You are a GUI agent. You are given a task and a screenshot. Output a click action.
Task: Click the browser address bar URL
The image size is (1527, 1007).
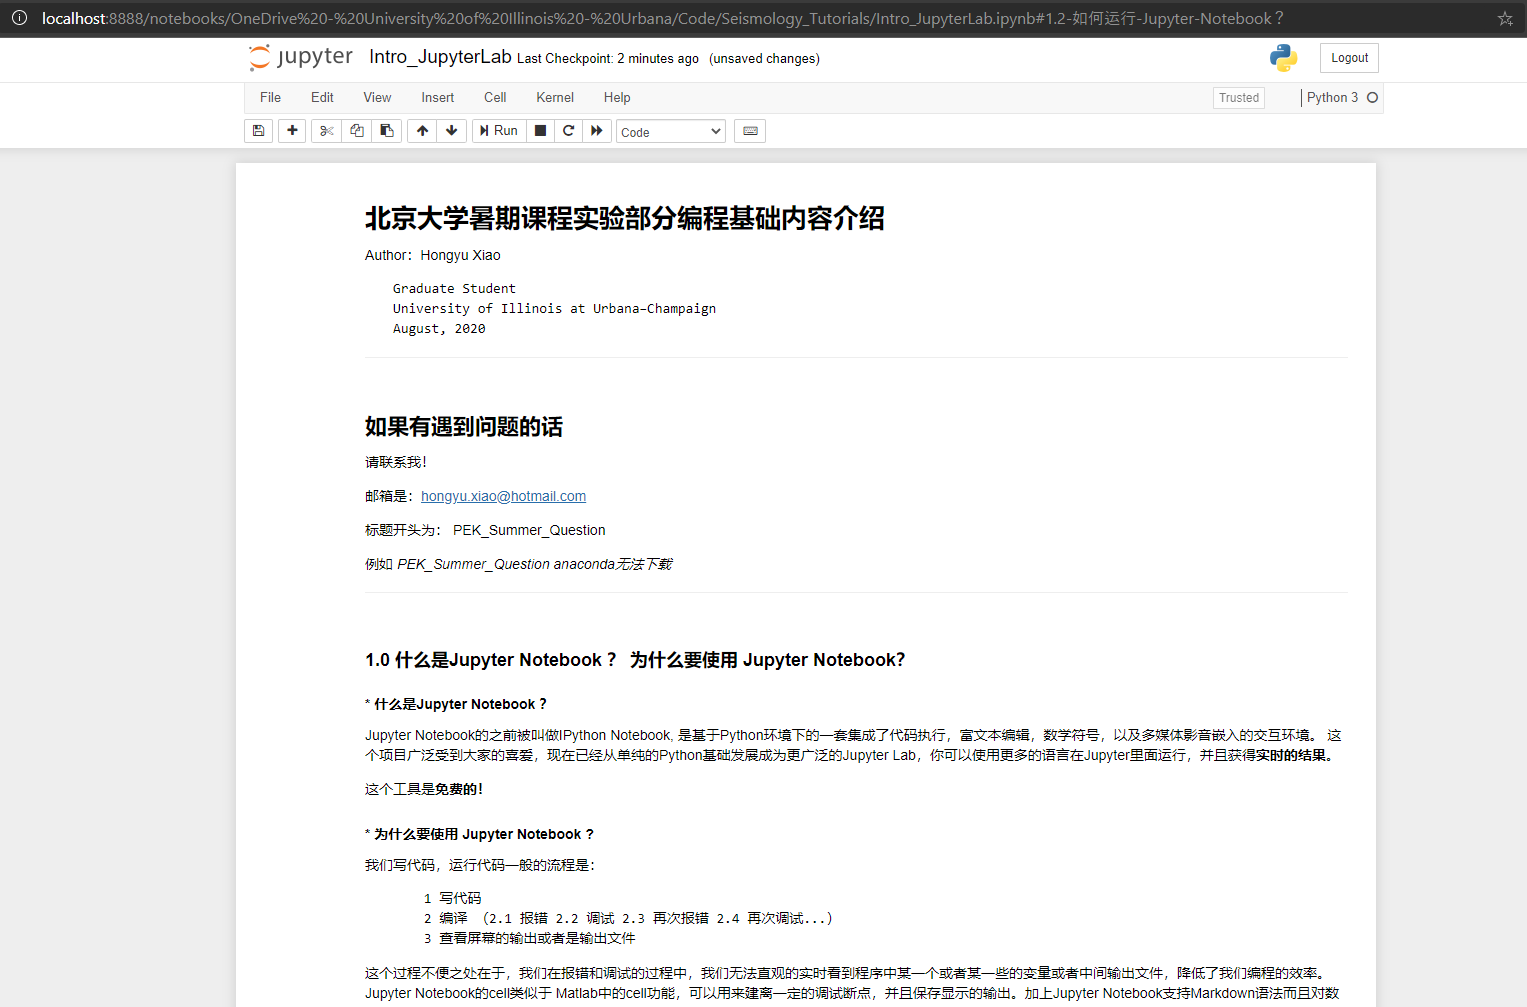(x=662, y=18)
